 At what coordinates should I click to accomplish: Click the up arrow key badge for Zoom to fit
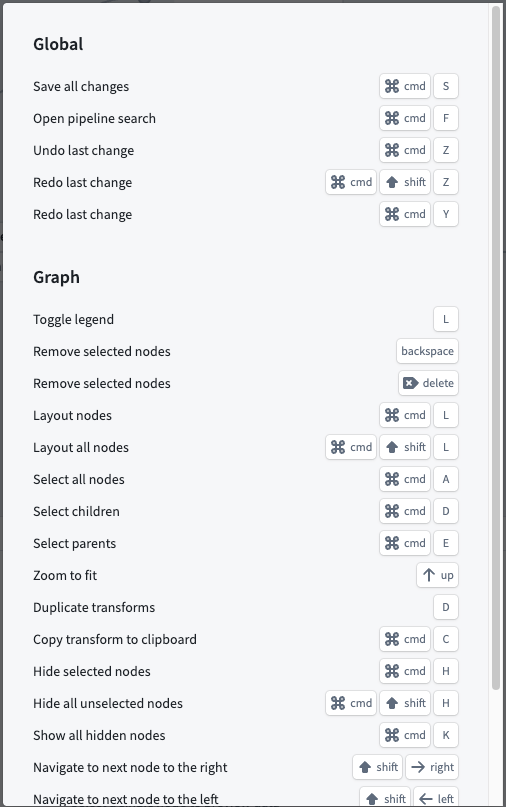(x=437, y=575)
